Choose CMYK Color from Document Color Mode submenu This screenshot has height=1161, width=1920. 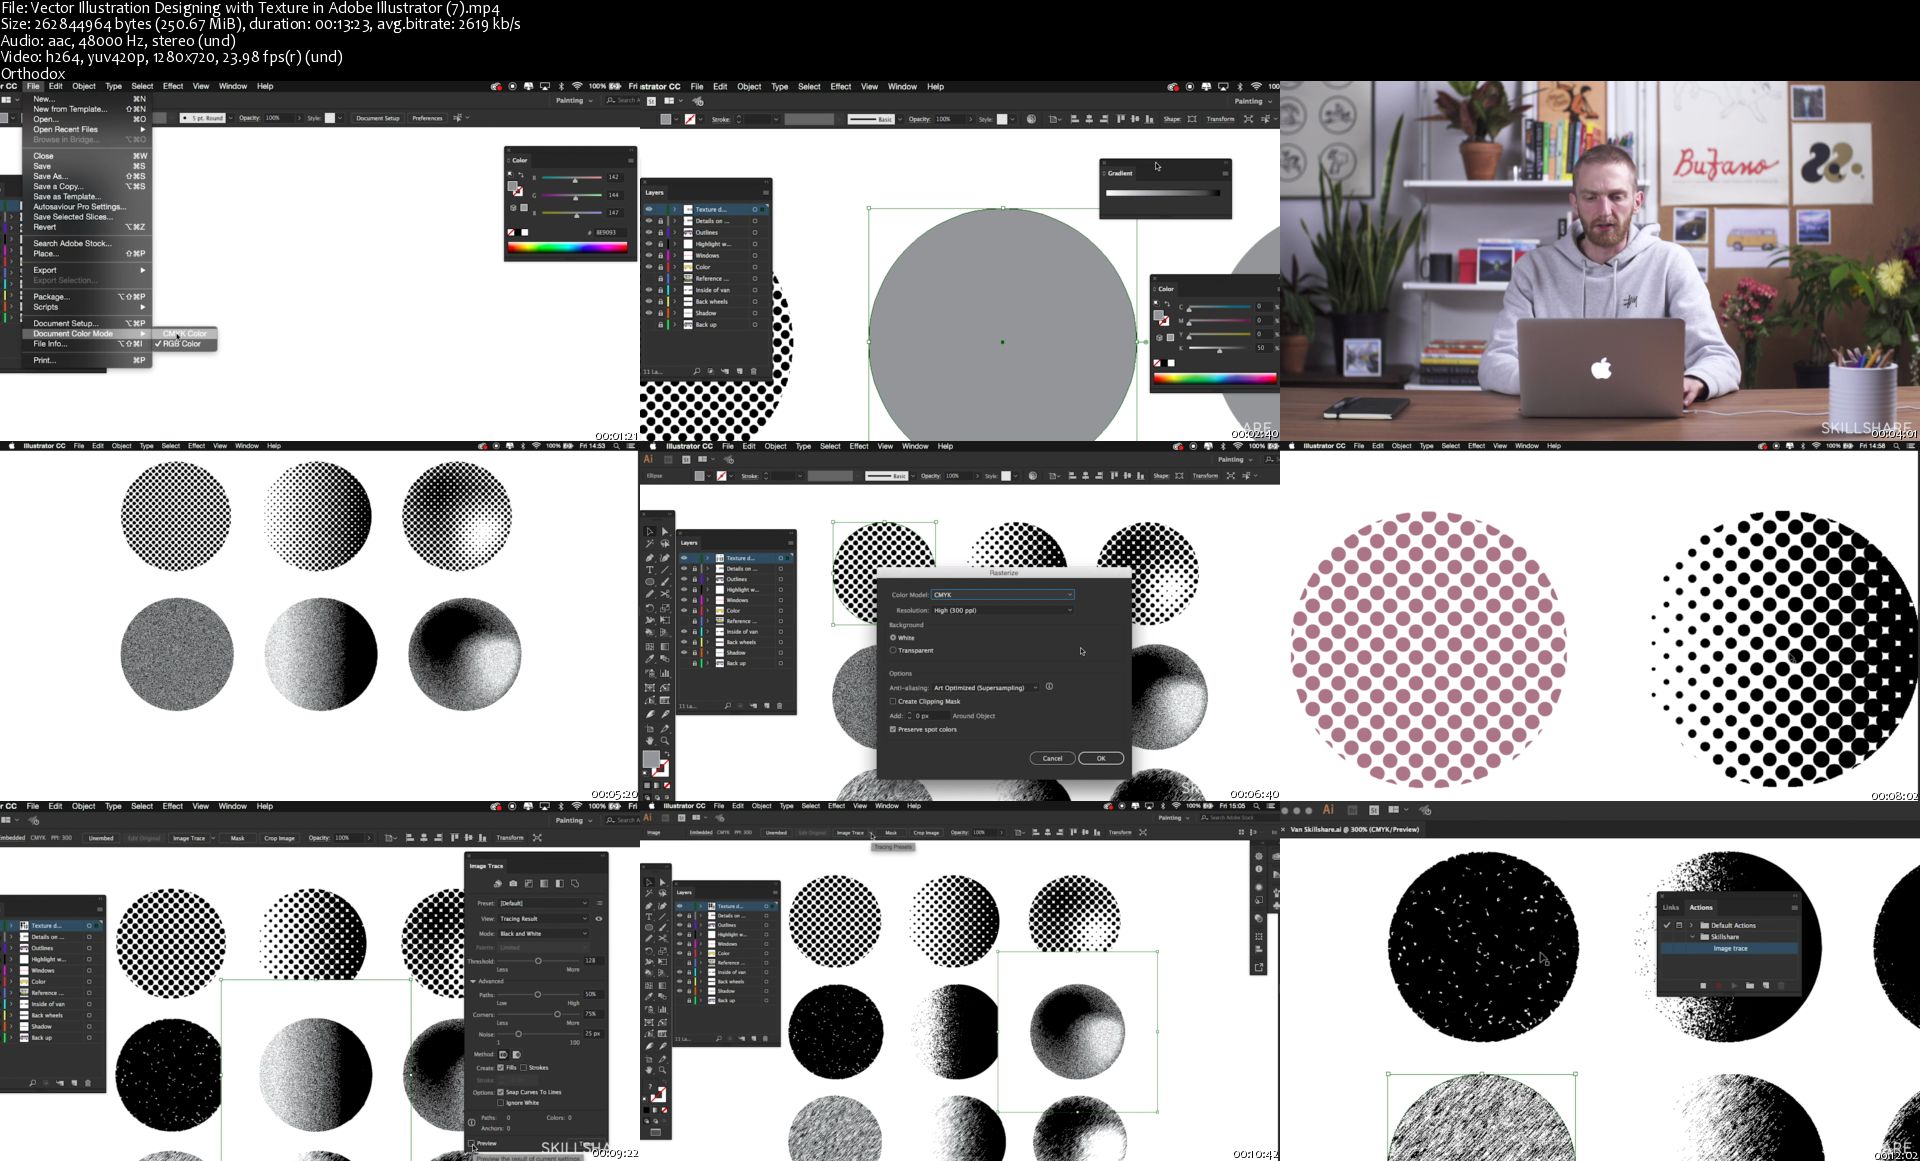pyautogui.click(x=186, y=333)
